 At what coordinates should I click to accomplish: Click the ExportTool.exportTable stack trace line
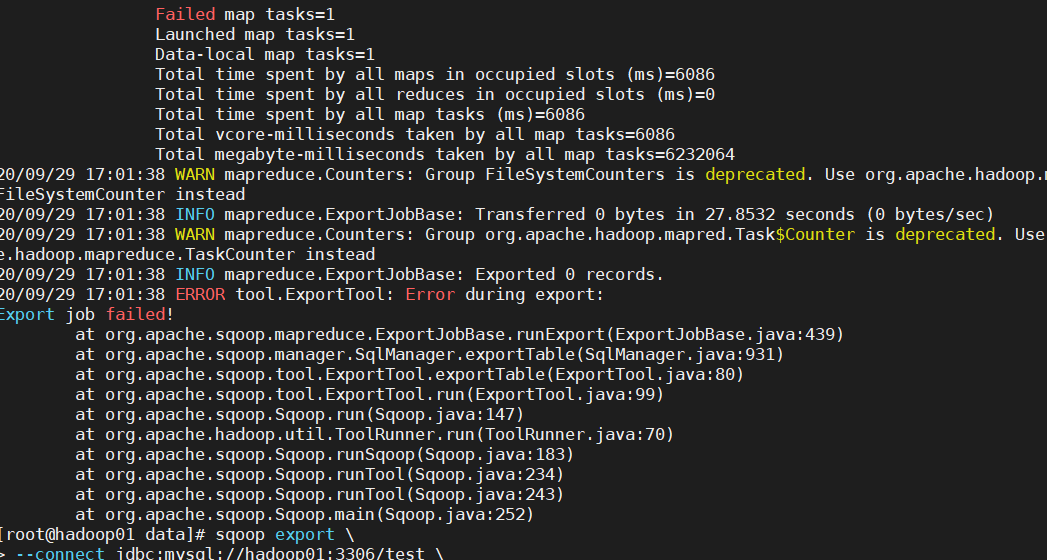410,374
